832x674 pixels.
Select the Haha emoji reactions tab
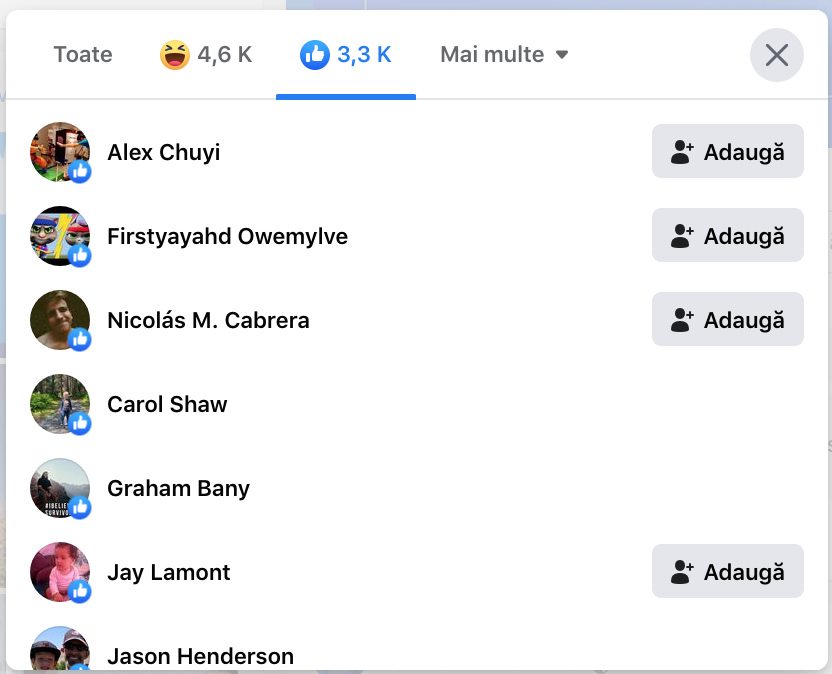point(207,55)
